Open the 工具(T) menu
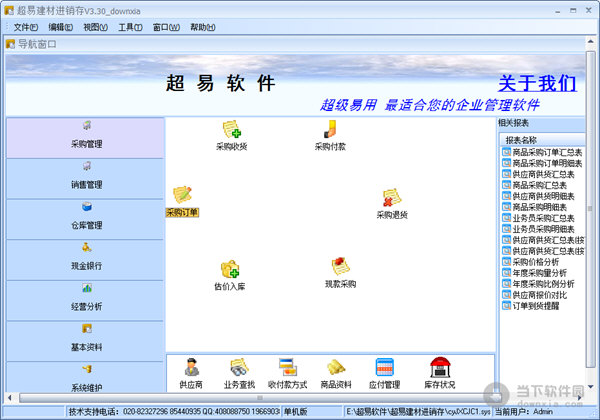Viewport: 600px width, 420px height. (130, 27)
